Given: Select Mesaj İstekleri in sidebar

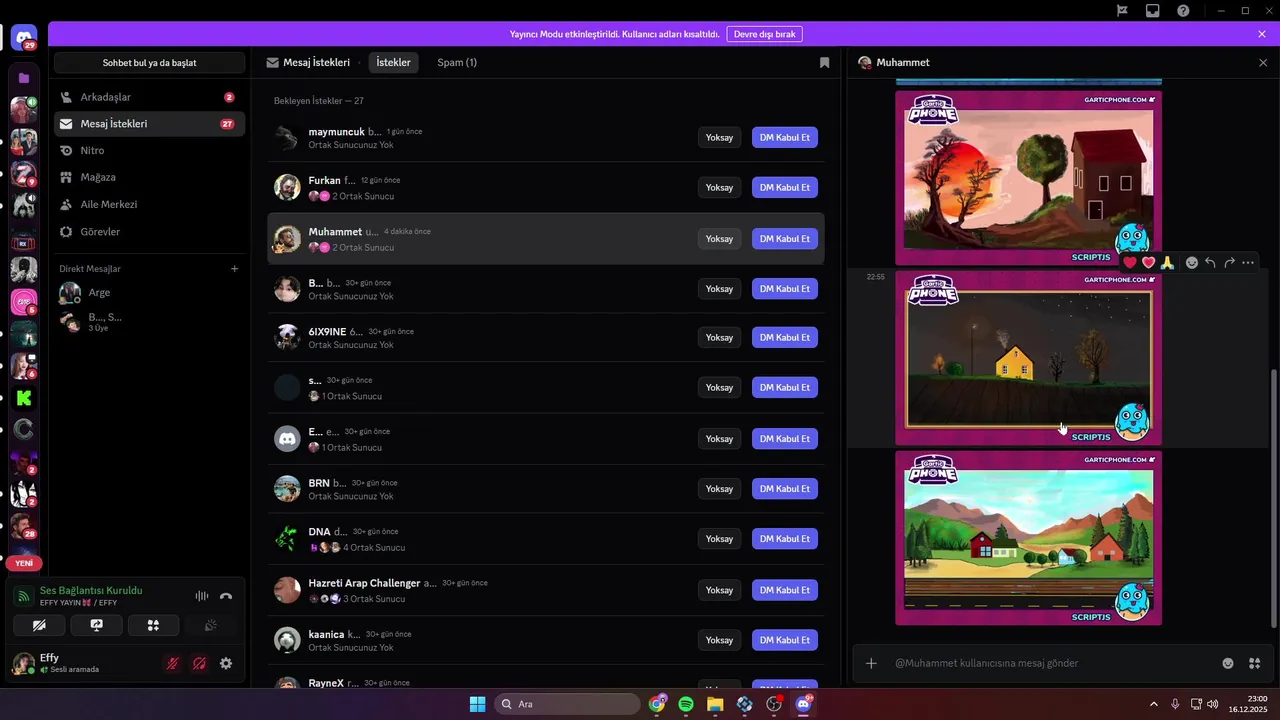Looking at the screenshot, I should coord(149,124).
